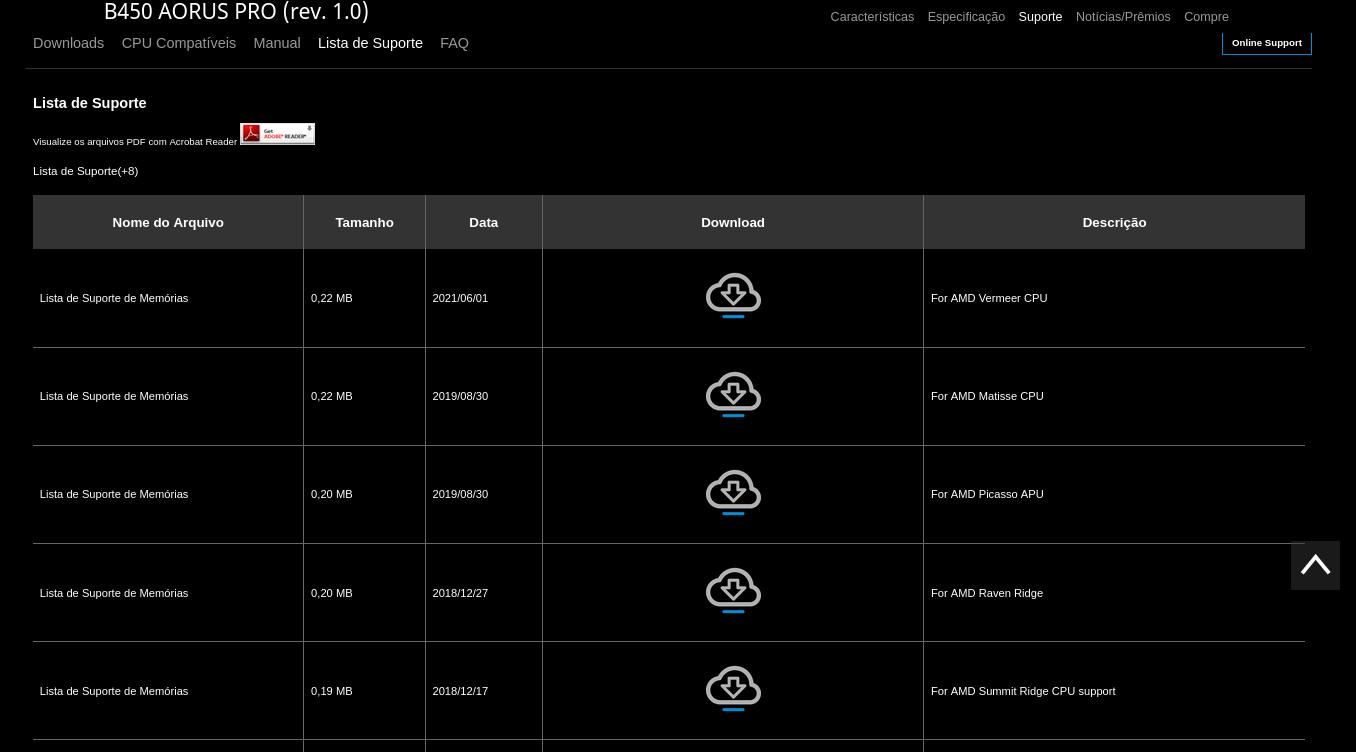The width and height of the screenshot is (1356, 752).
Task: Click Lista de Suporte de Memórias in Matisse row
Action: click(114, 396)
